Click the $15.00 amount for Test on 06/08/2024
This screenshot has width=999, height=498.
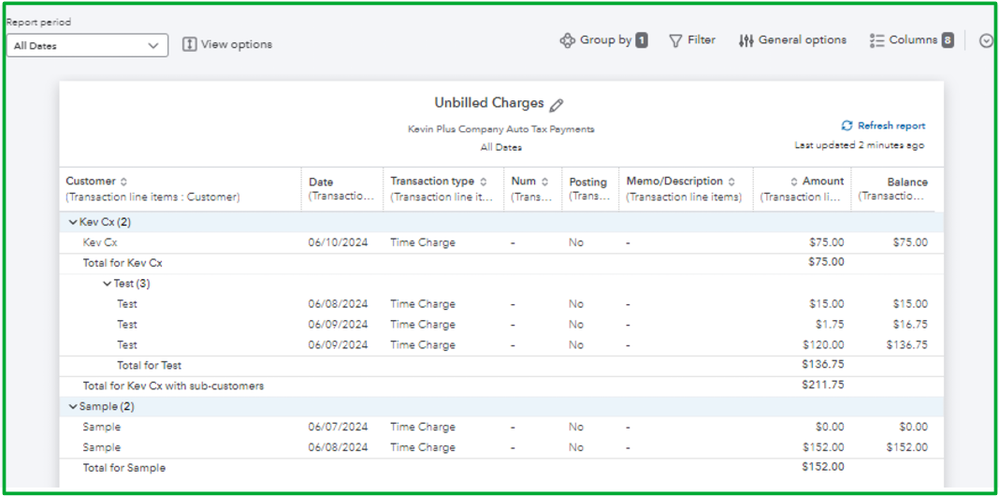pyautogui.click(x=827, y=304)
